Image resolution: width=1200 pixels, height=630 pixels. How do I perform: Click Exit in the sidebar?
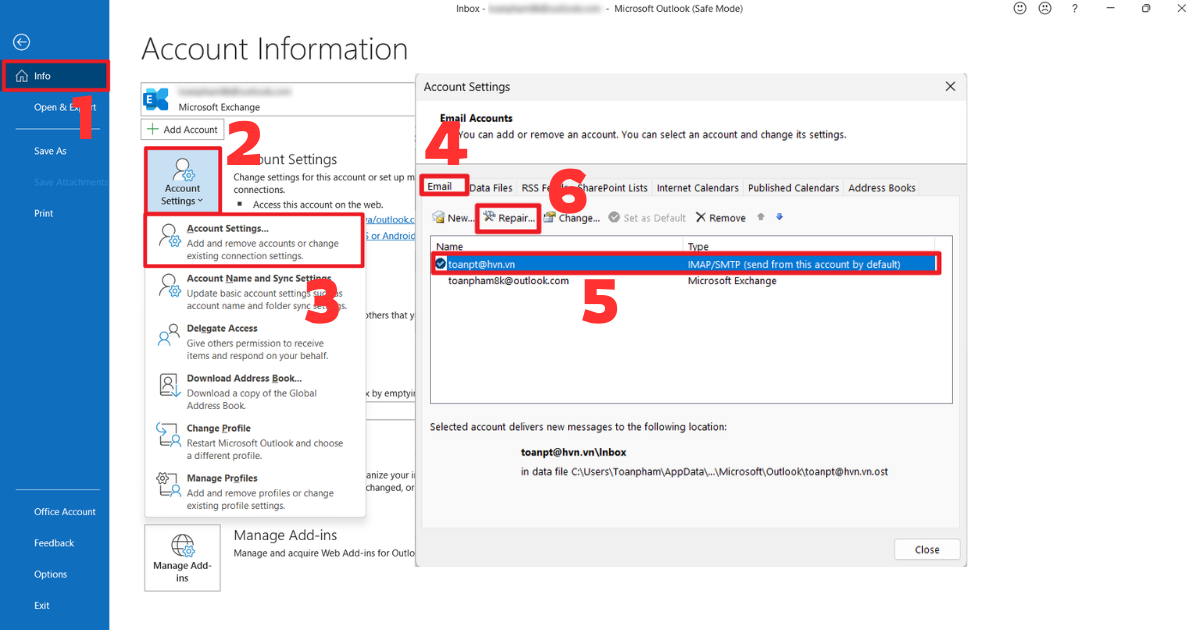[42, 605]
